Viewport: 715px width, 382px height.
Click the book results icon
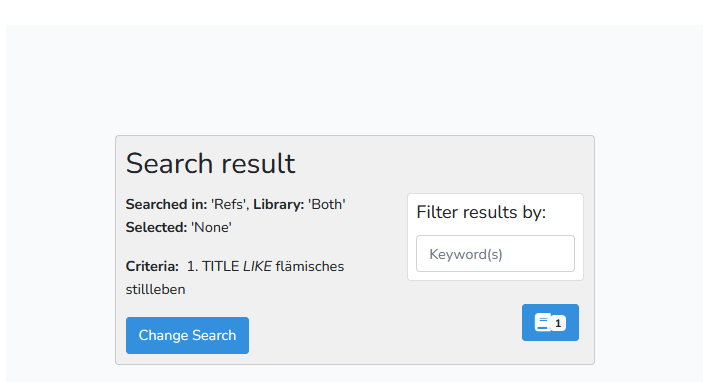543,322
